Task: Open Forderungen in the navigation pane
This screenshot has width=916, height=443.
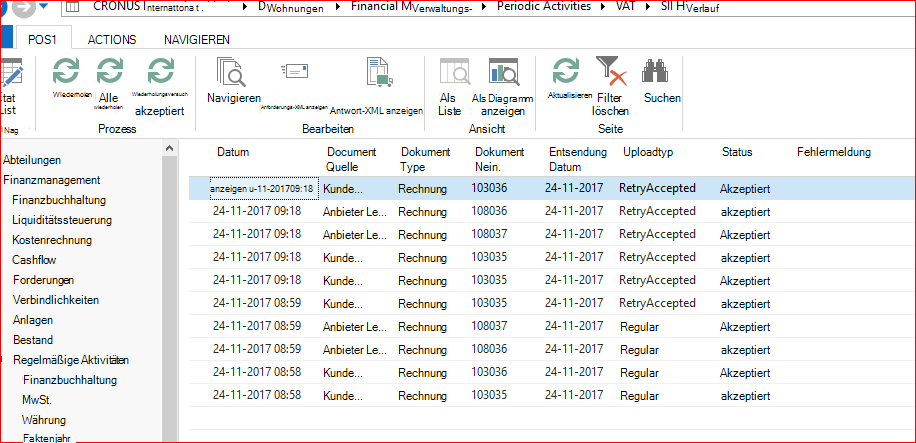Action: pyautogui.click(x=43, y=280)
